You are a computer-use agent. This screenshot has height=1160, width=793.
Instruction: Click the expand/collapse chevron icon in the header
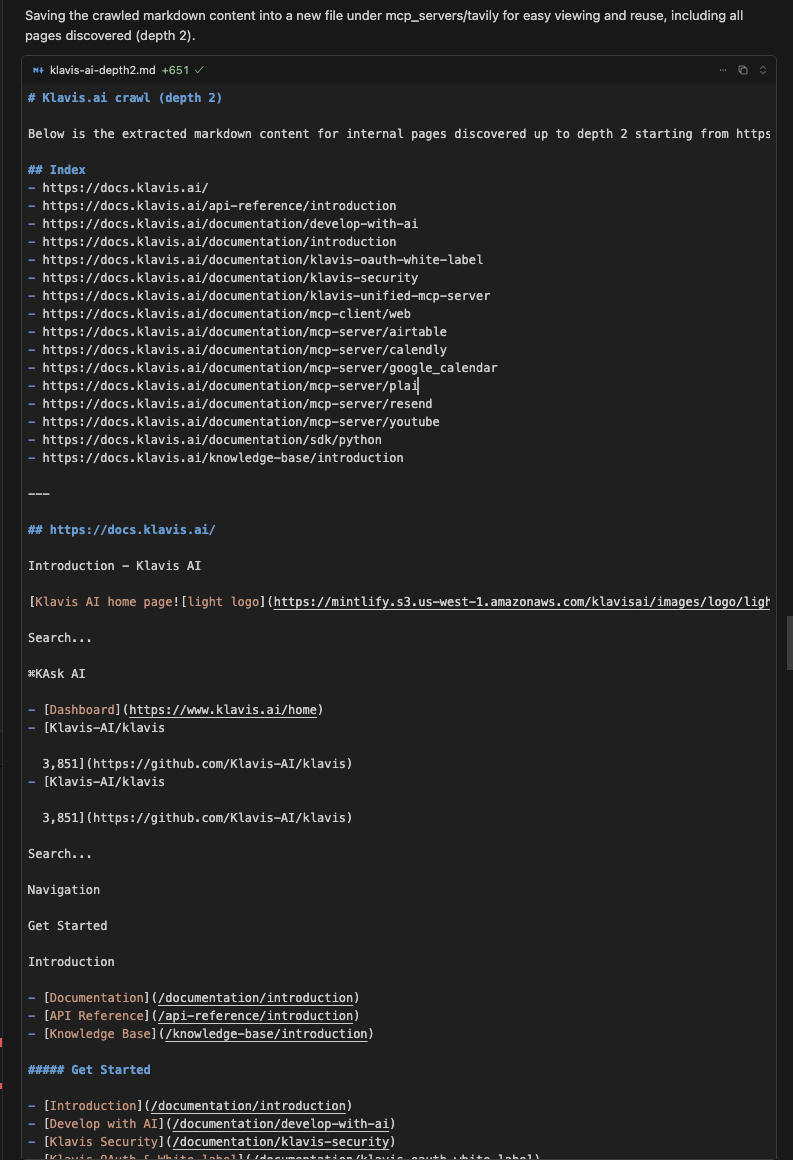point(761,70)
